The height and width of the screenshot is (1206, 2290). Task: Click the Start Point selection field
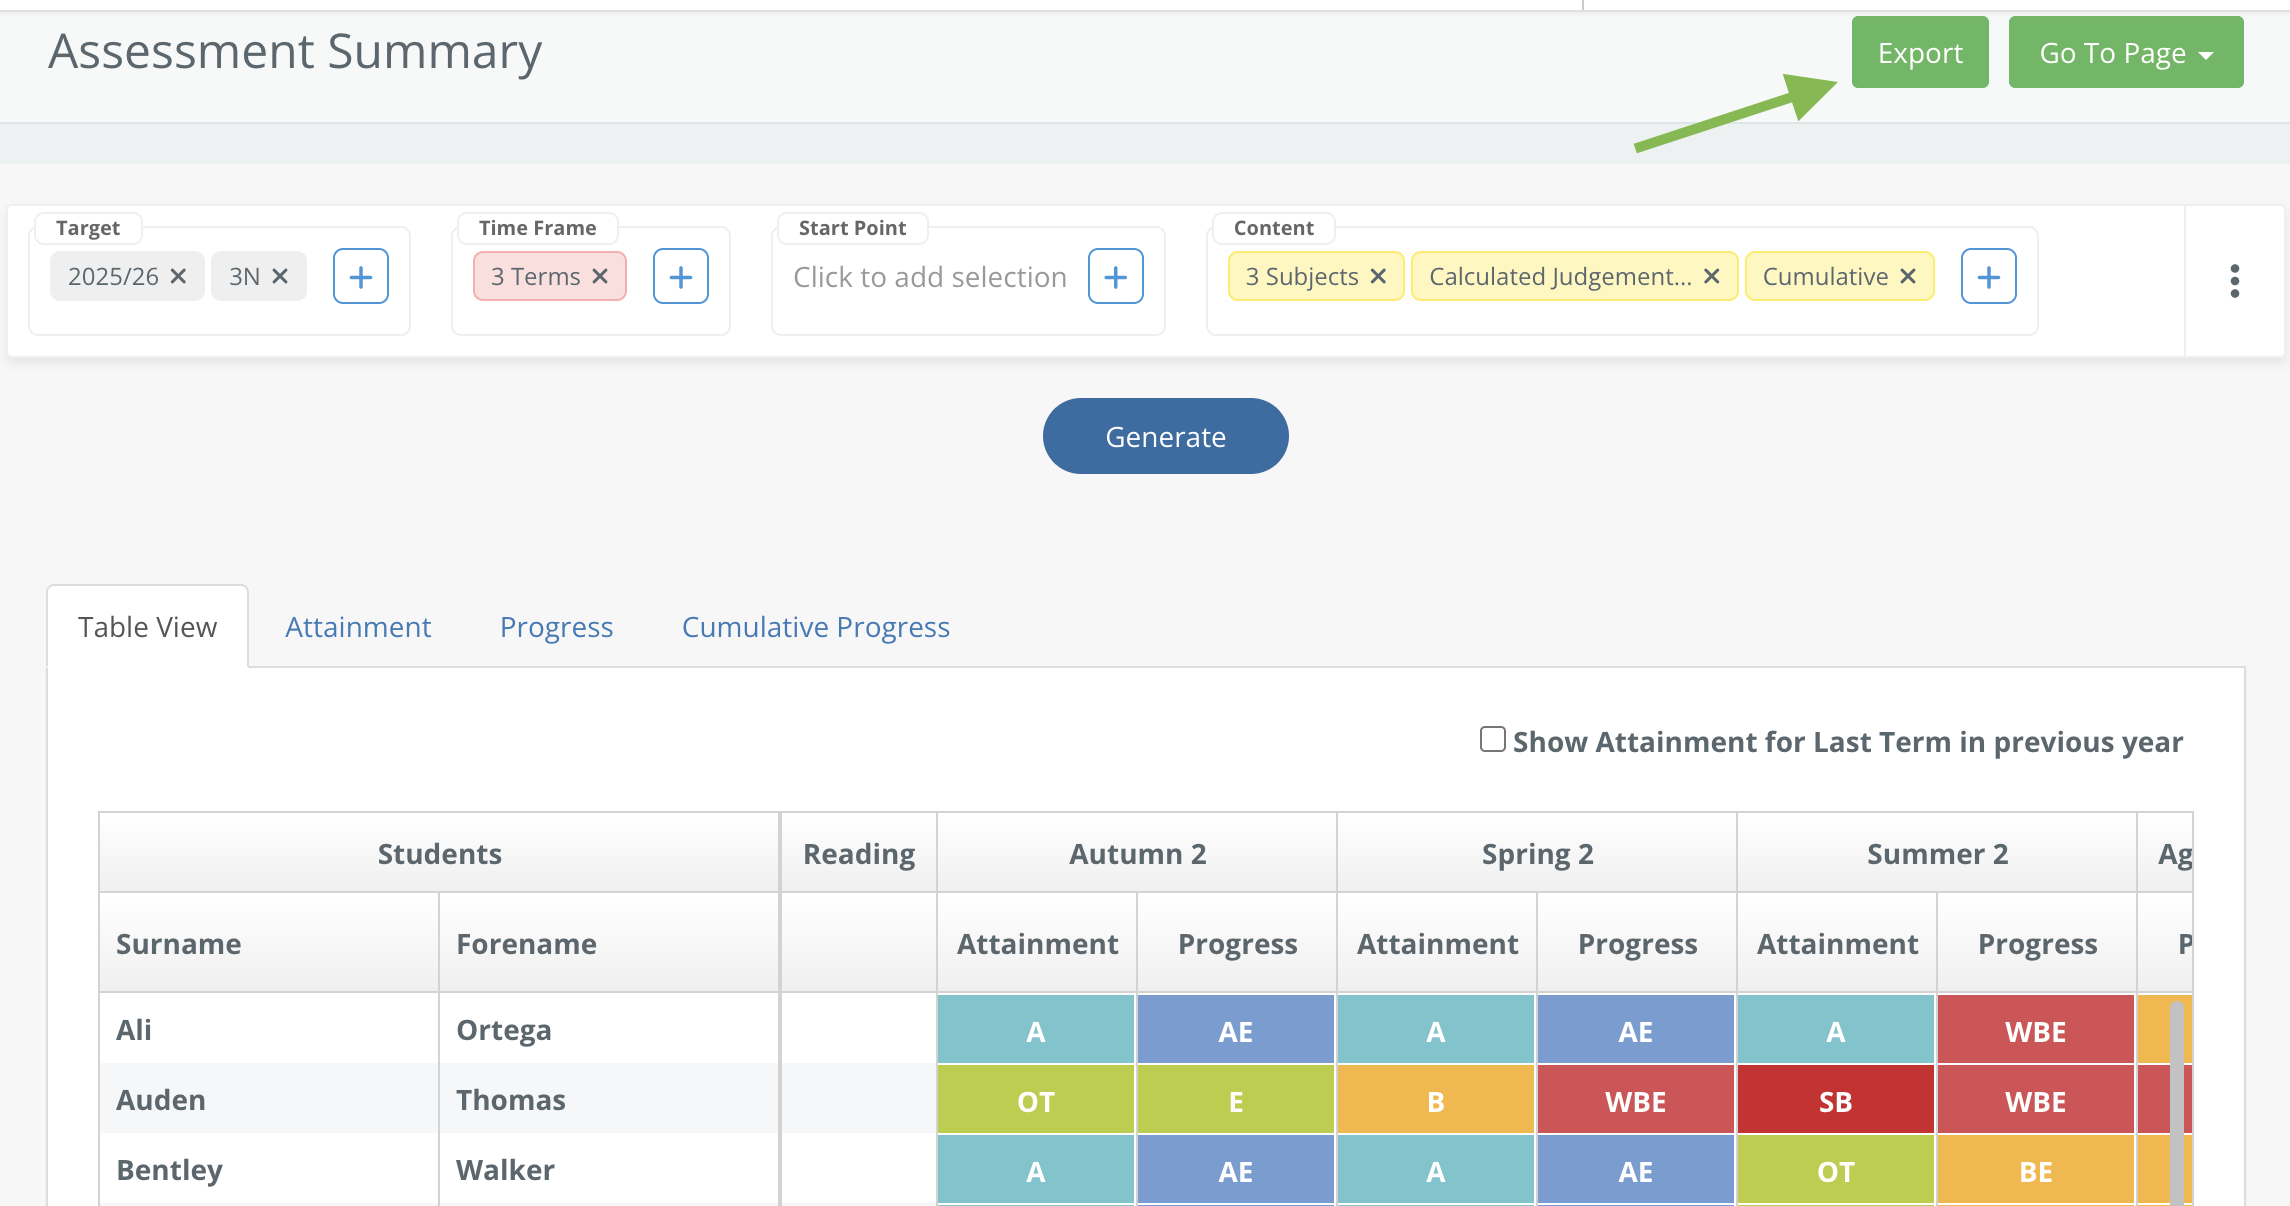point(930,277)
